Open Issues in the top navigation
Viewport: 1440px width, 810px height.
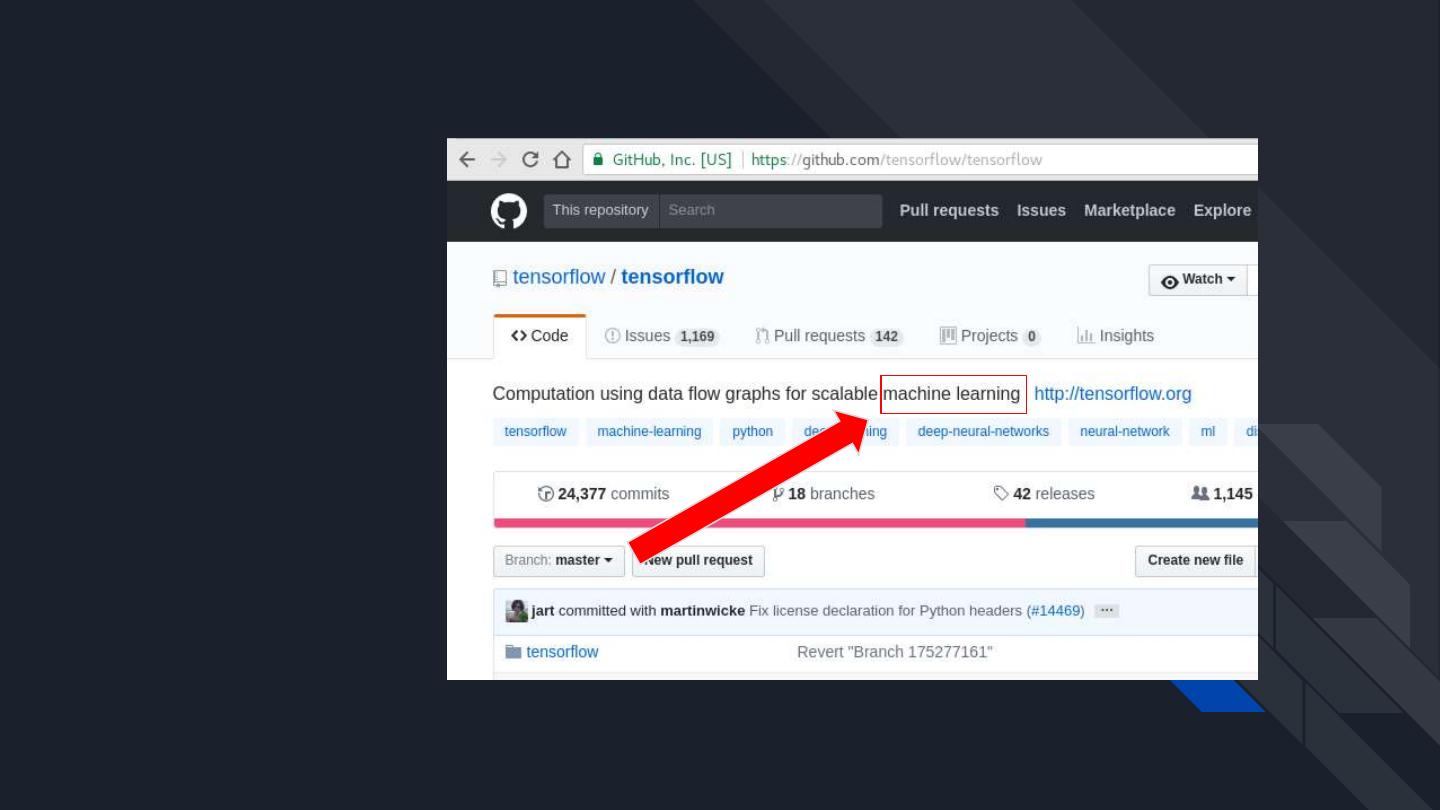point(1041,210)
